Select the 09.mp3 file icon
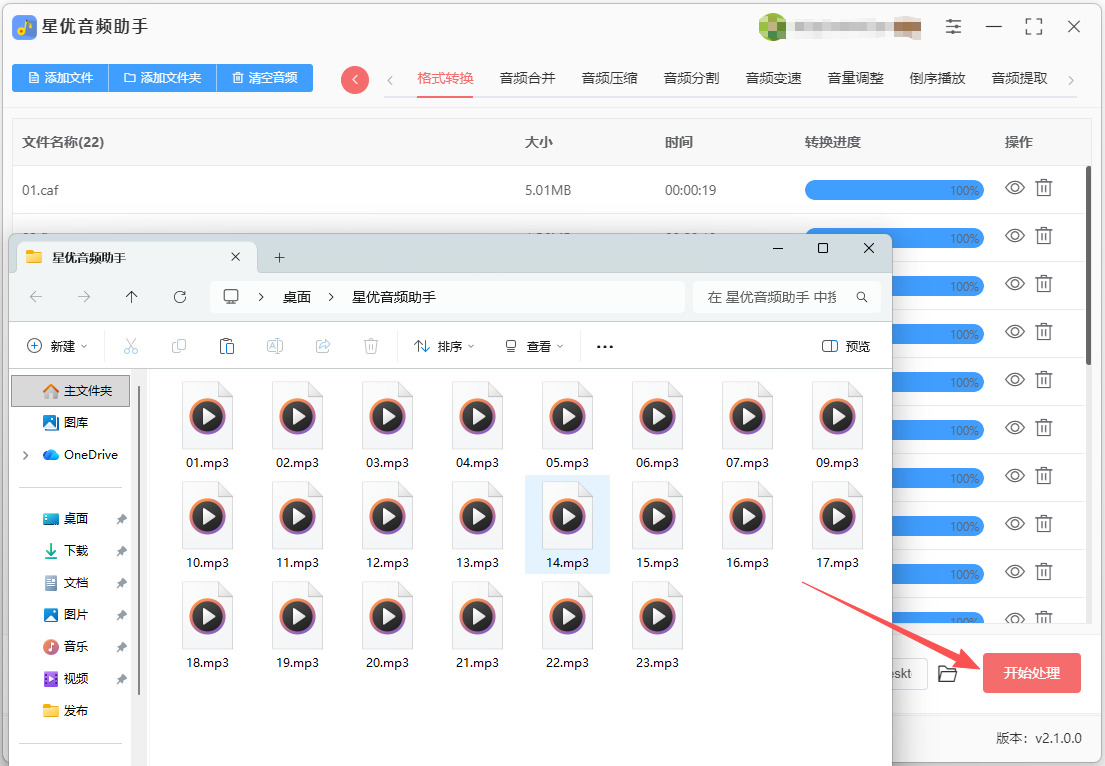 (837, 416)
